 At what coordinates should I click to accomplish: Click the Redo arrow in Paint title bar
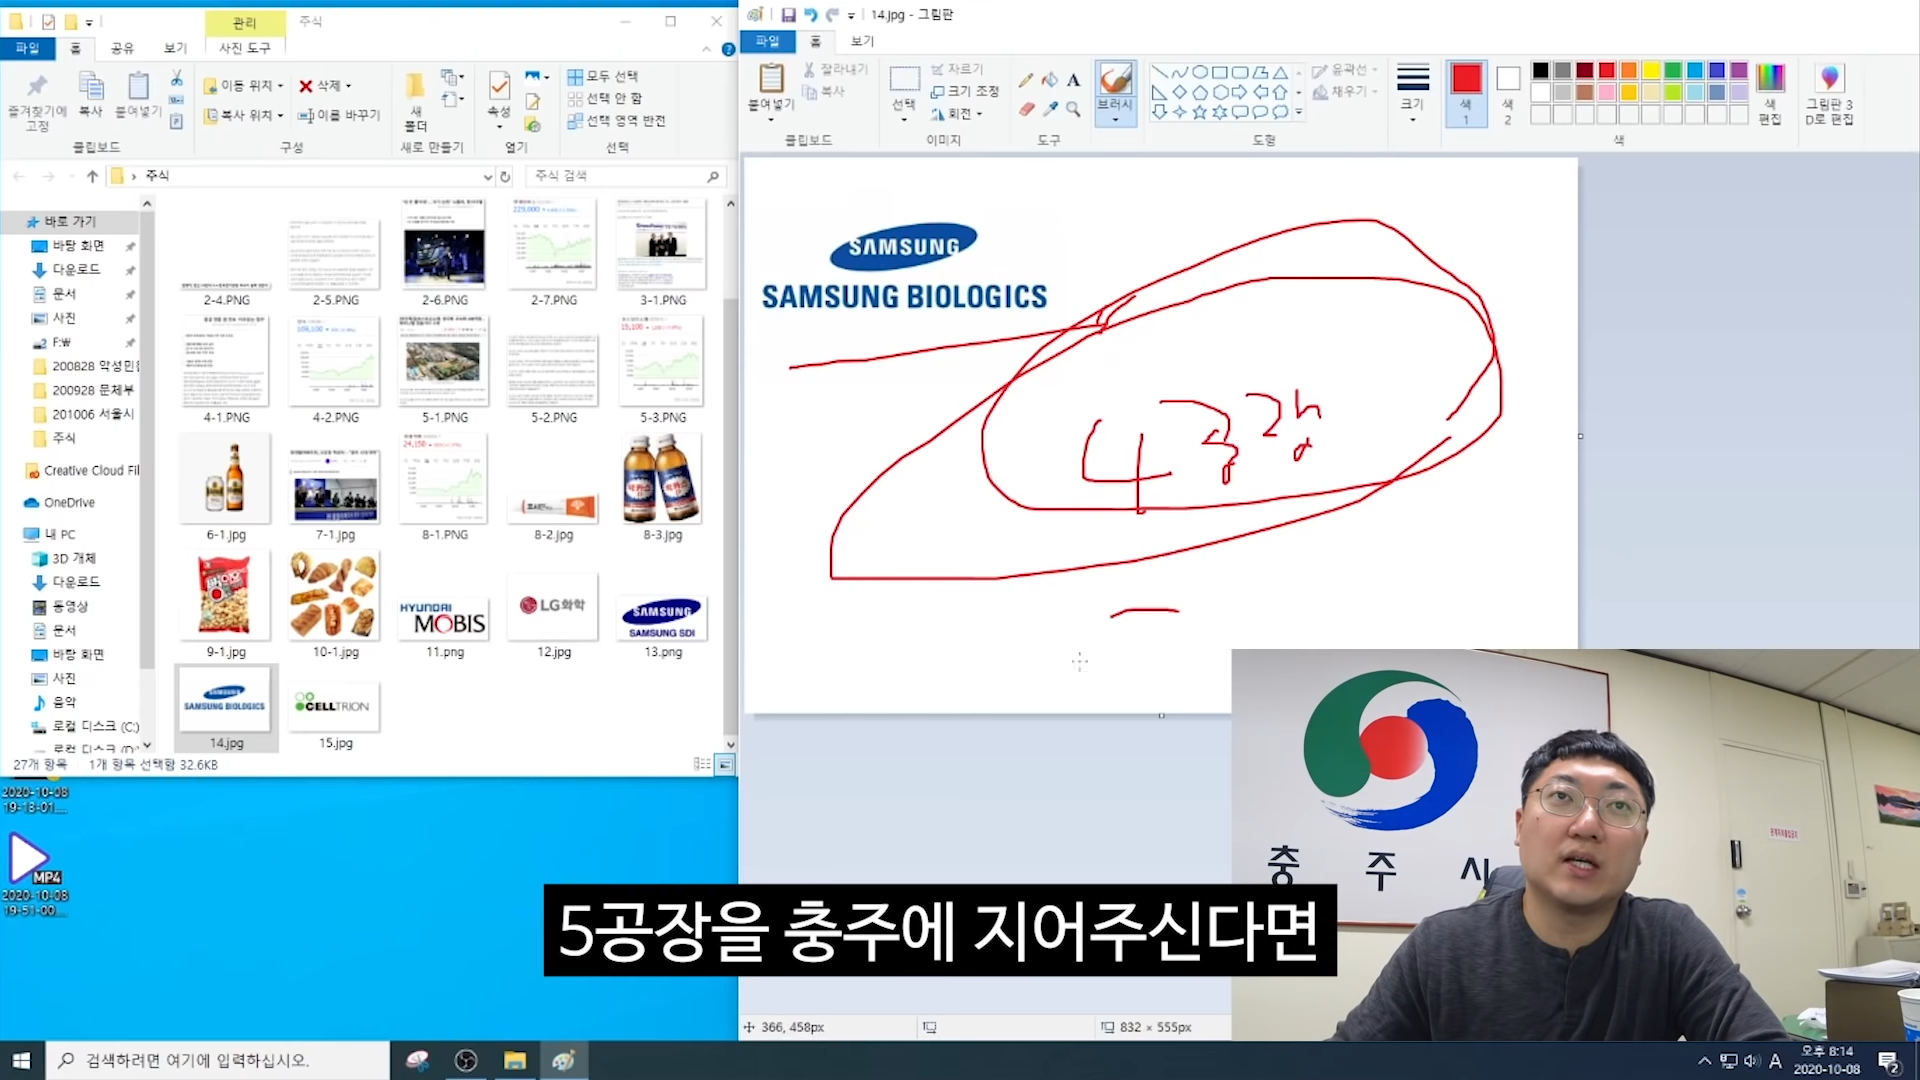pos(832,15)
